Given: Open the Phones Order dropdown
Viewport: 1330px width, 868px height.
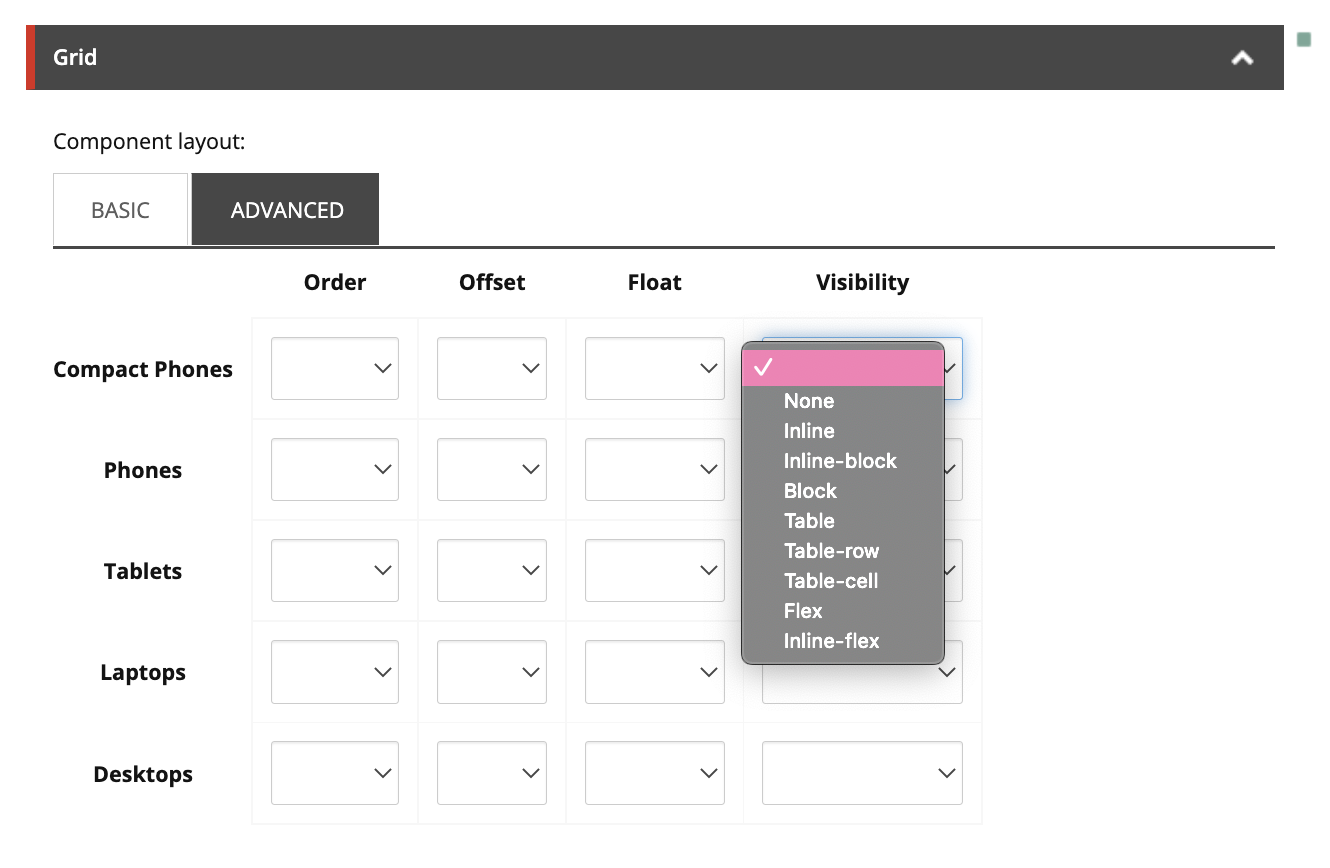Looking at the screenshot, I should pyautogui.click(x=335, y=470).
